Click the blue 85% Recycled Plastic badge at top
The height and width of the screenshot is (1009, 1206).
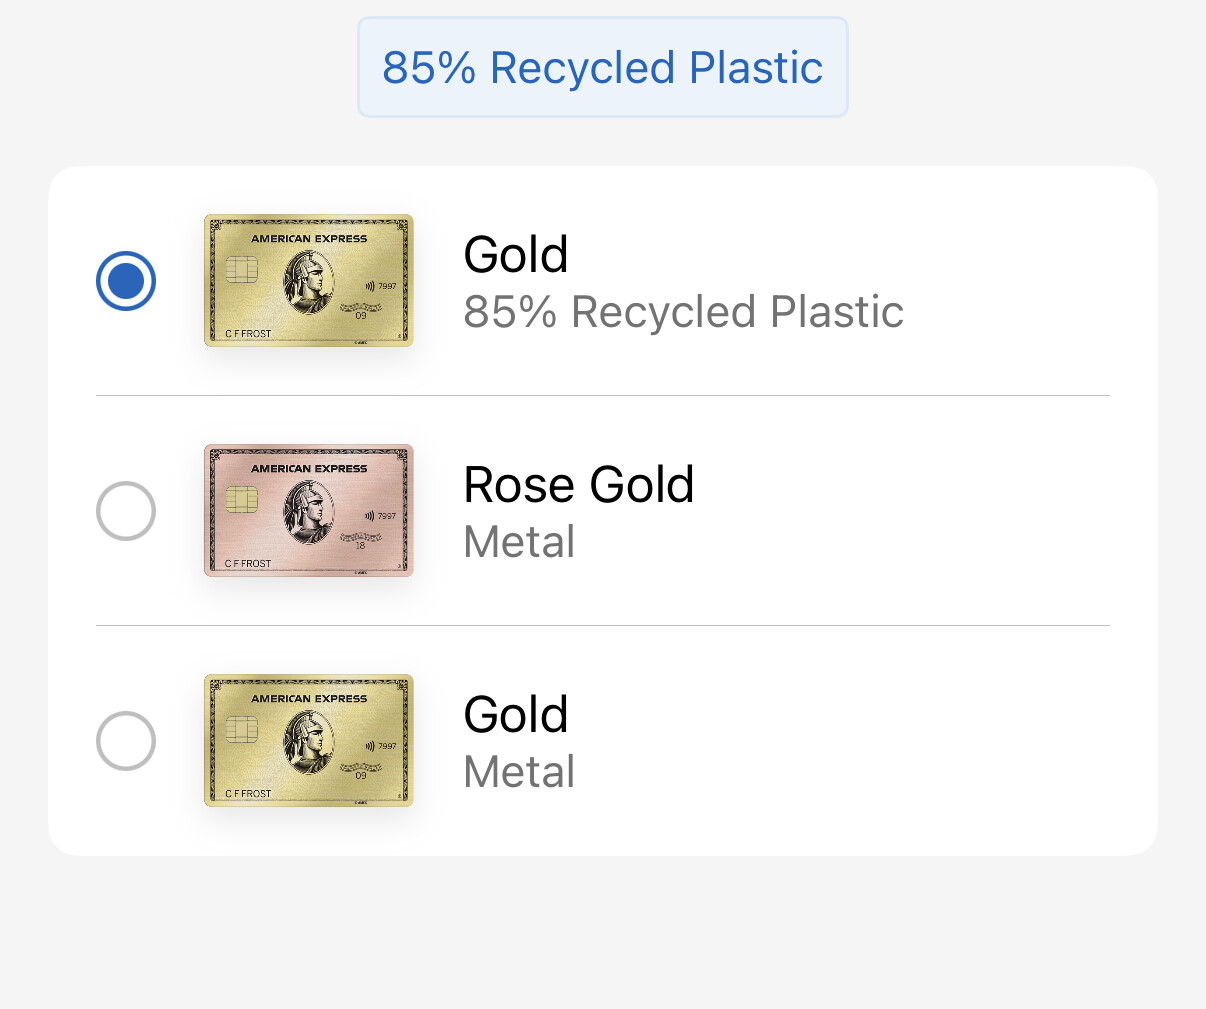(x=602, y=68)
